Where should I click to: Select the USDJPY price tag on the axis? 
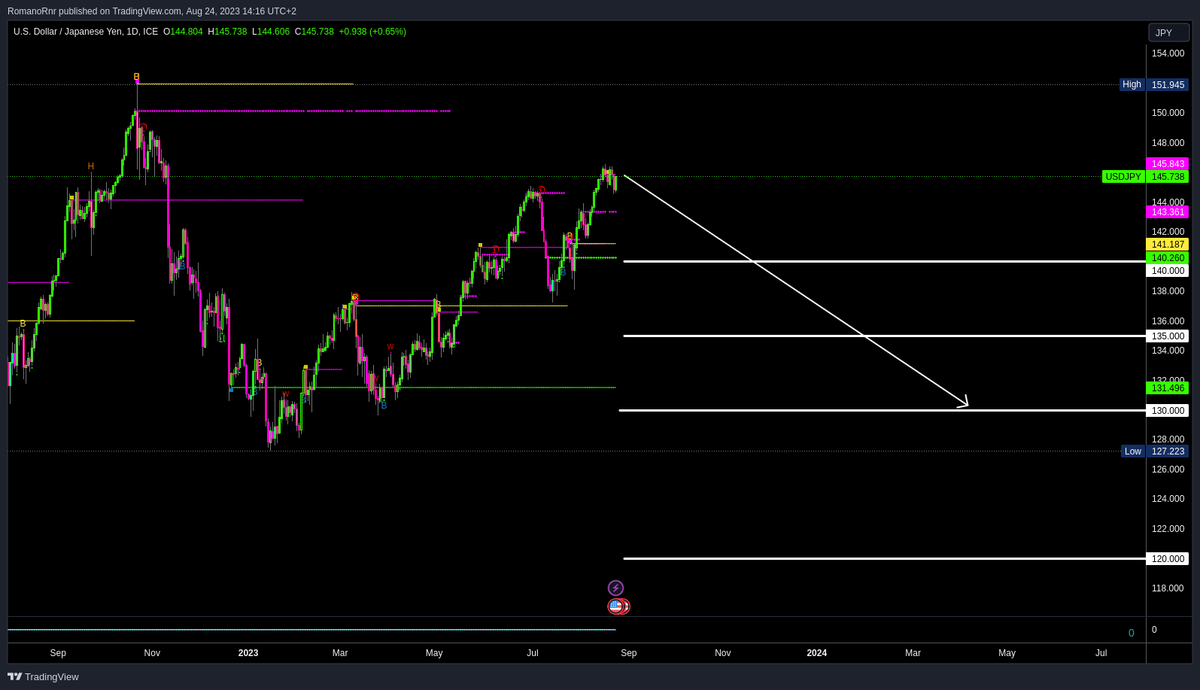[1124, 176]
